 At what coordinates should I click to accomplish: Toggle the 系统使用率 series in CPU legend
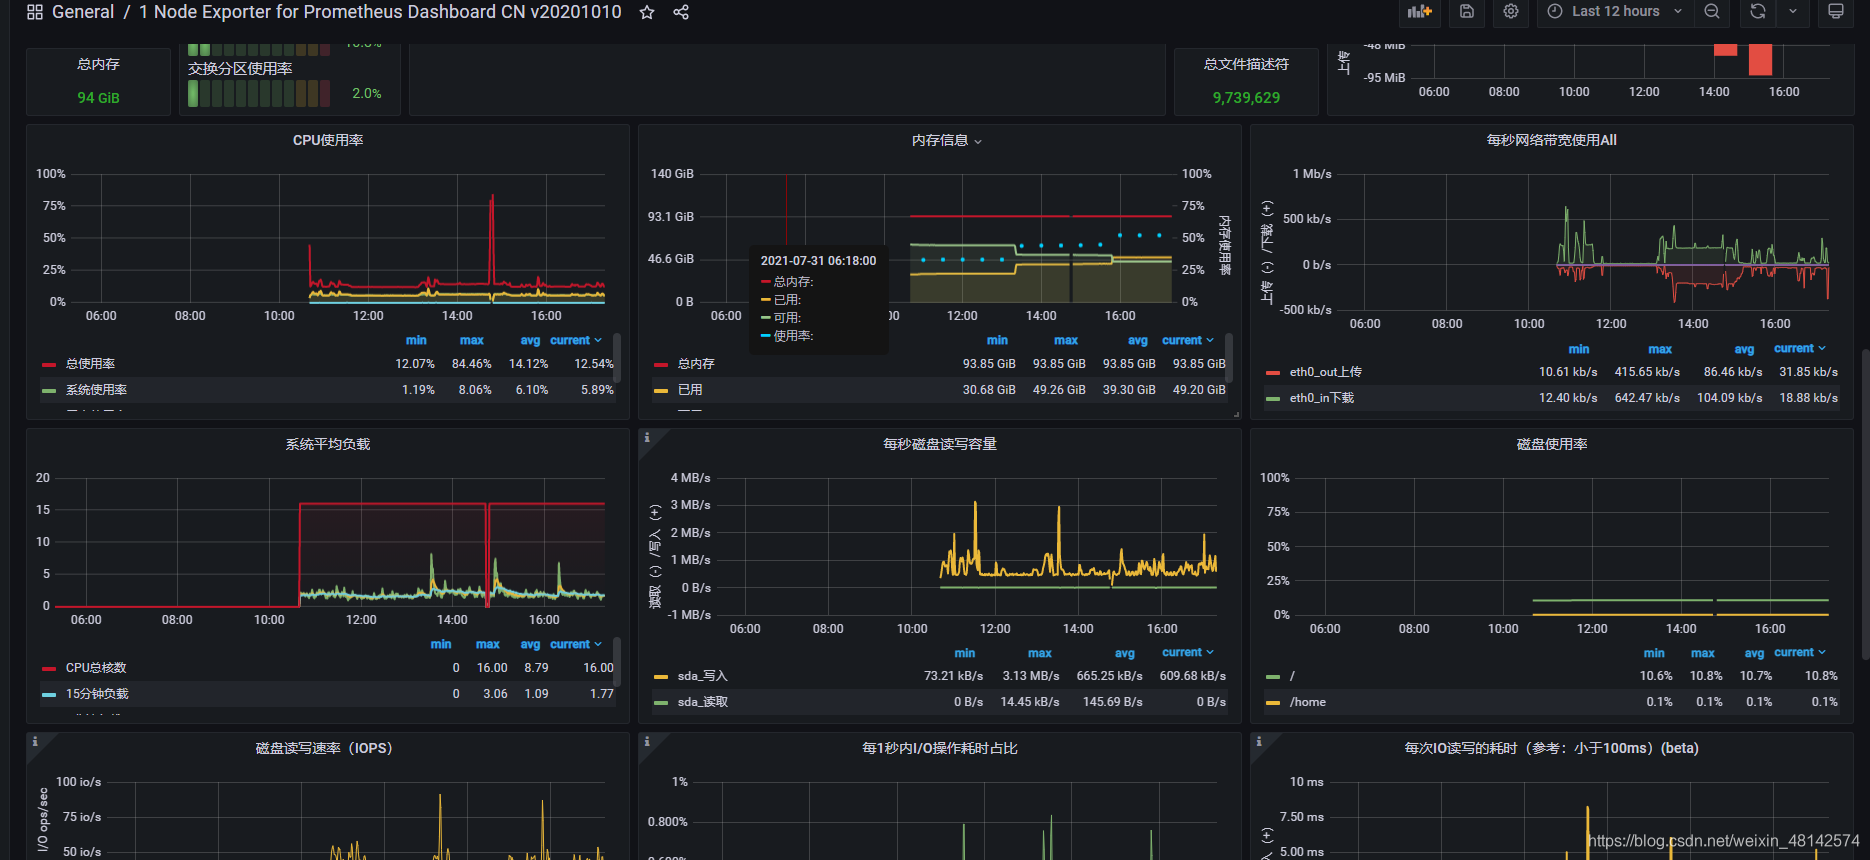pyautogui.click(x=96, y=390)
